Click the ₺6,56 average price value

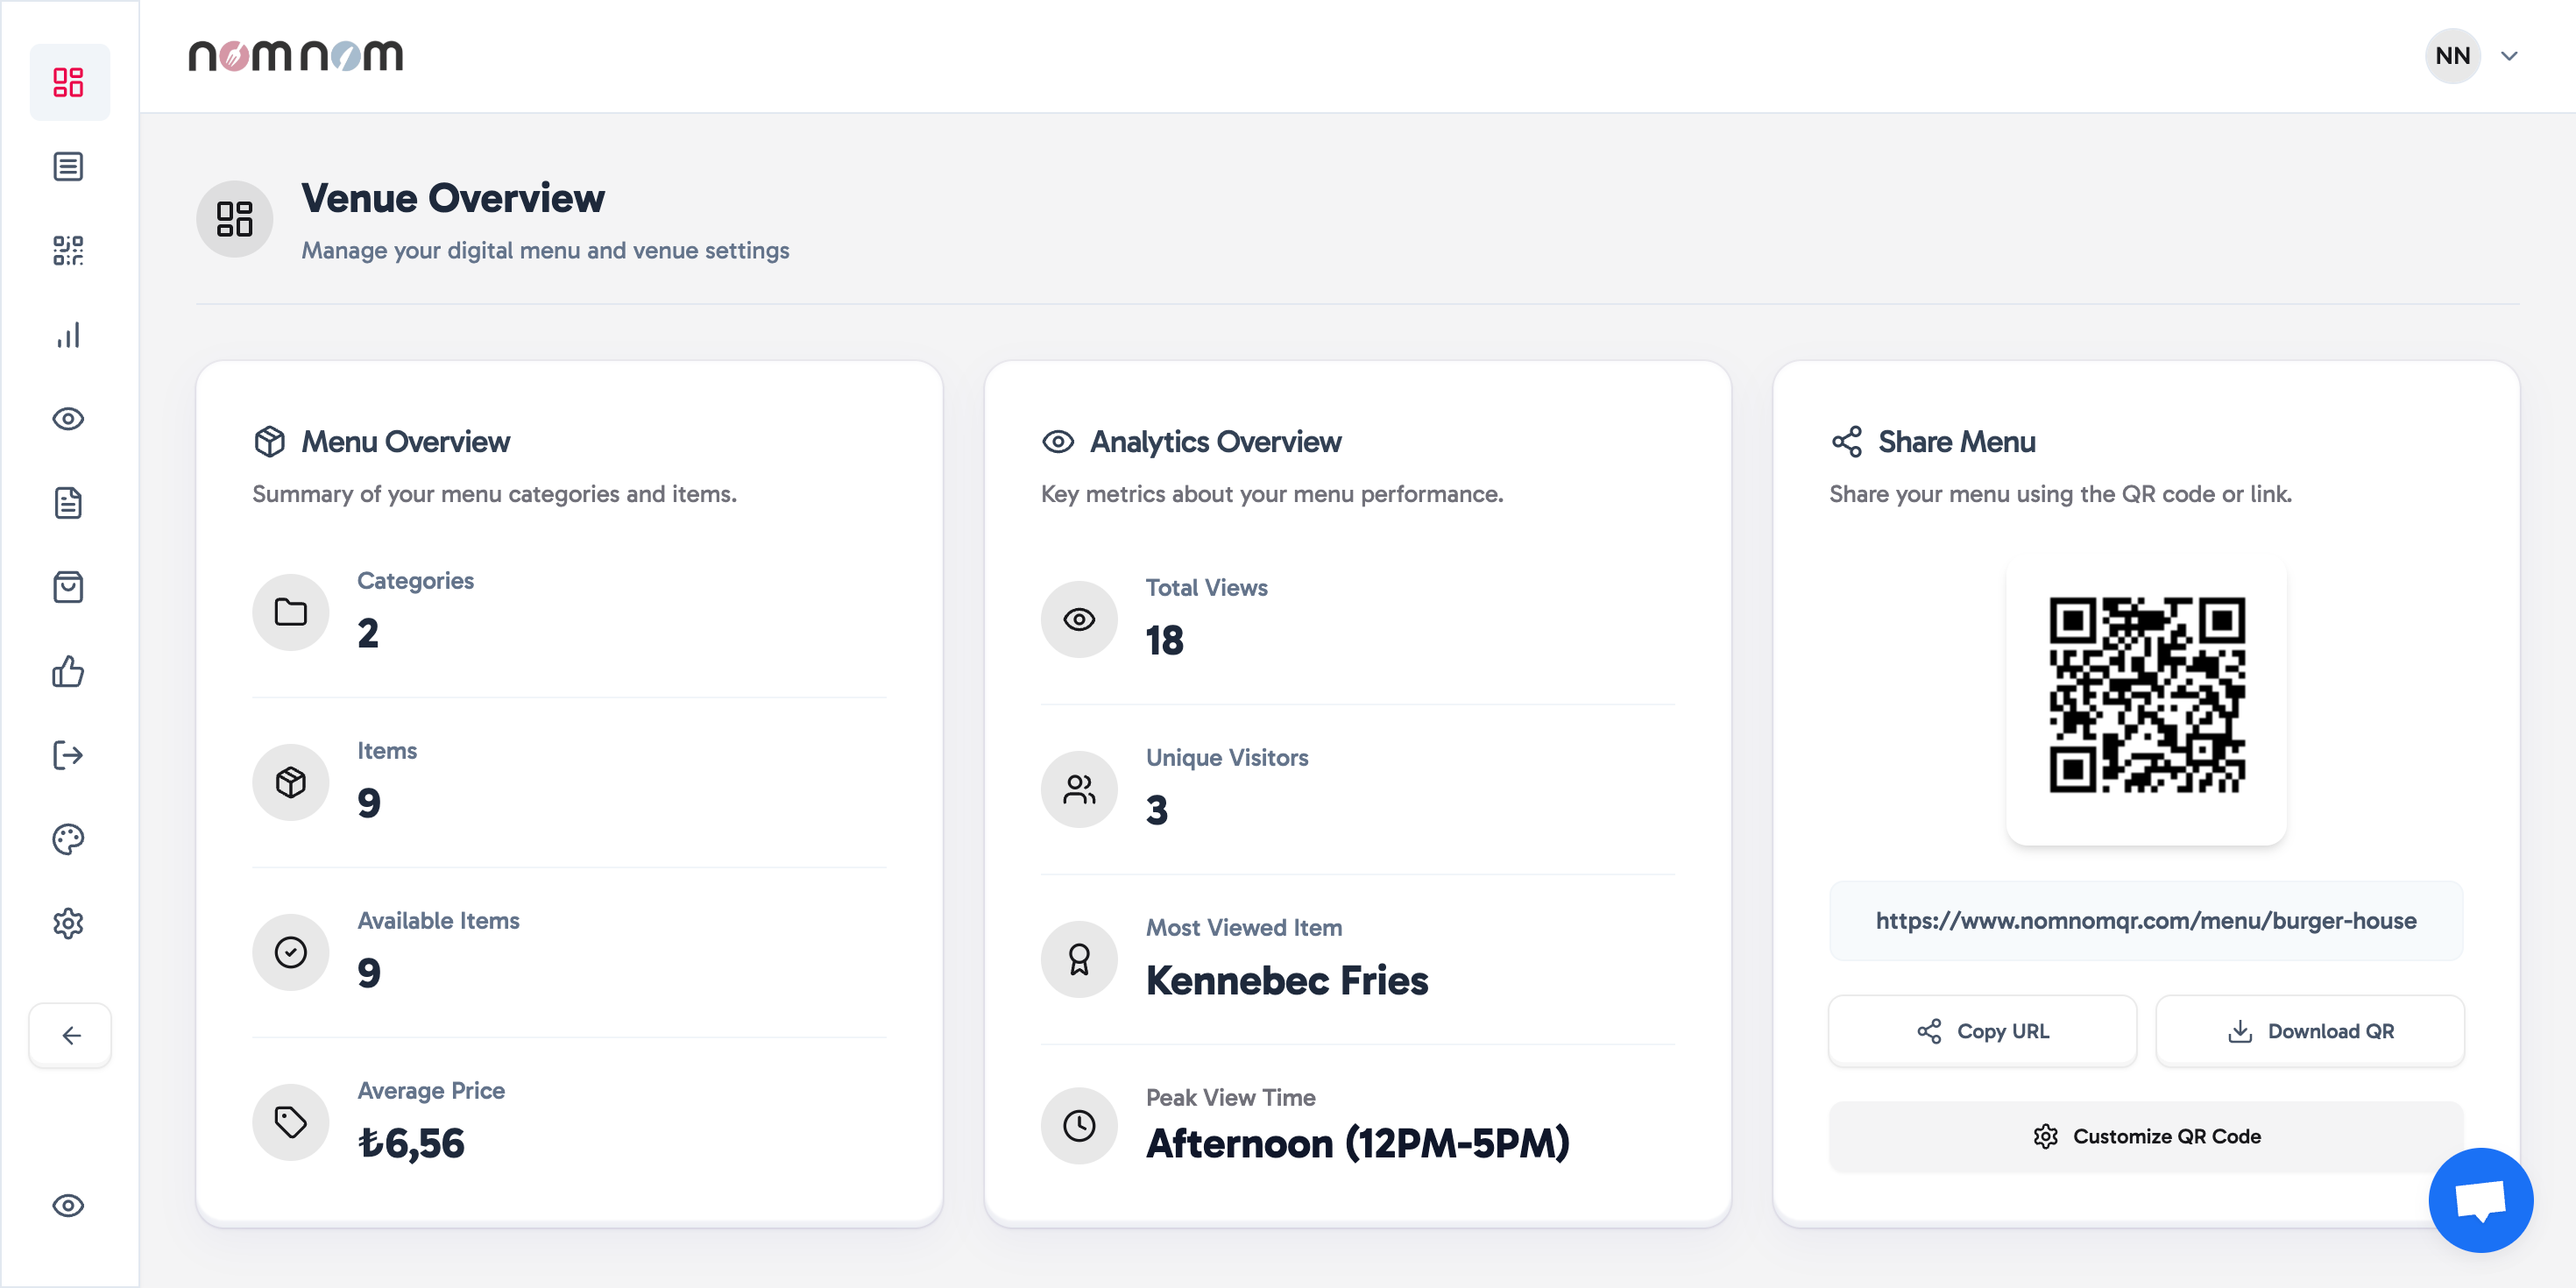[x=411, y=1143]
